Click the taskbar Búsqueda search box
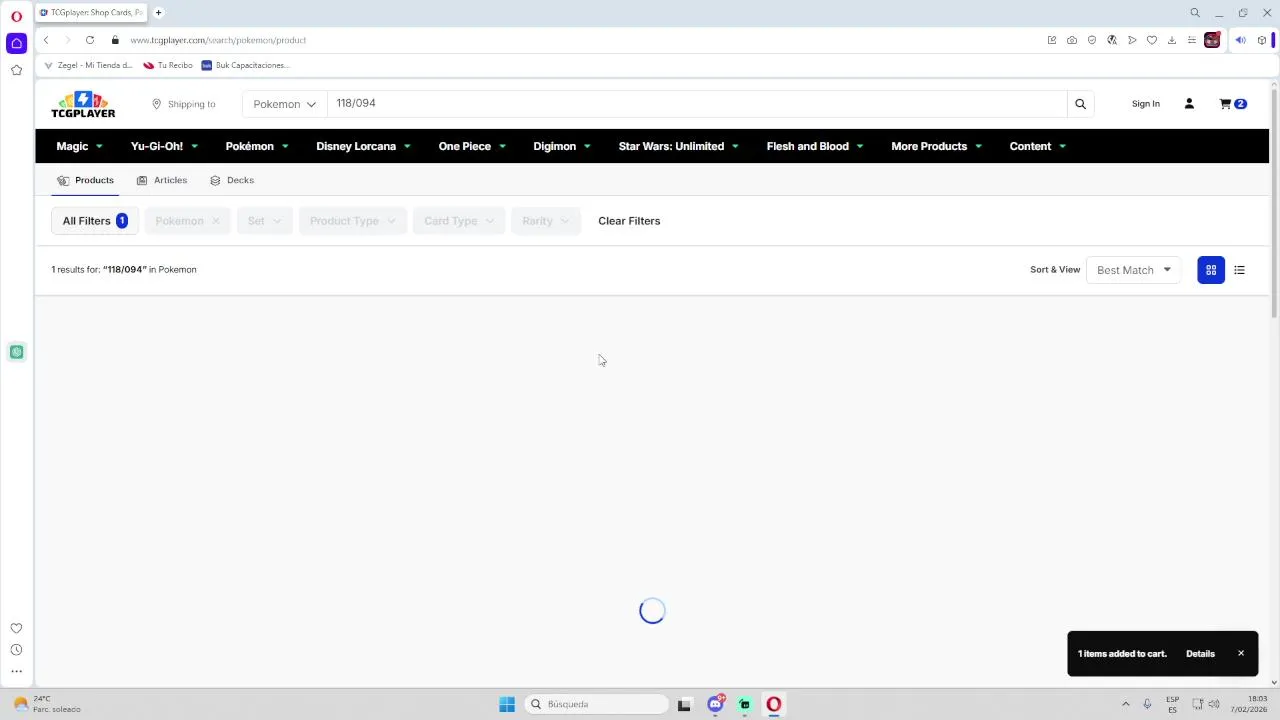The image size is (1280, 720). pyautogui.click(x=596, y=704)
